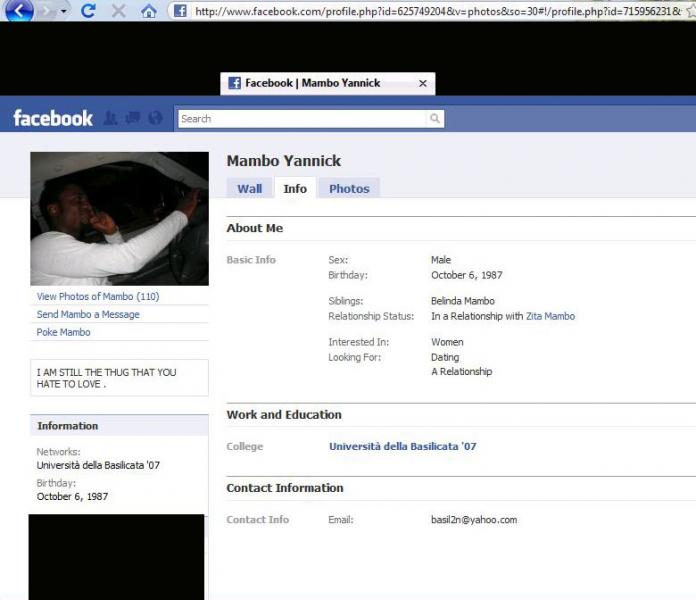The height and width of the screenshot is (600, 696).
Task: Open Facebook notifications globe icon
Action: coord(155,118)
